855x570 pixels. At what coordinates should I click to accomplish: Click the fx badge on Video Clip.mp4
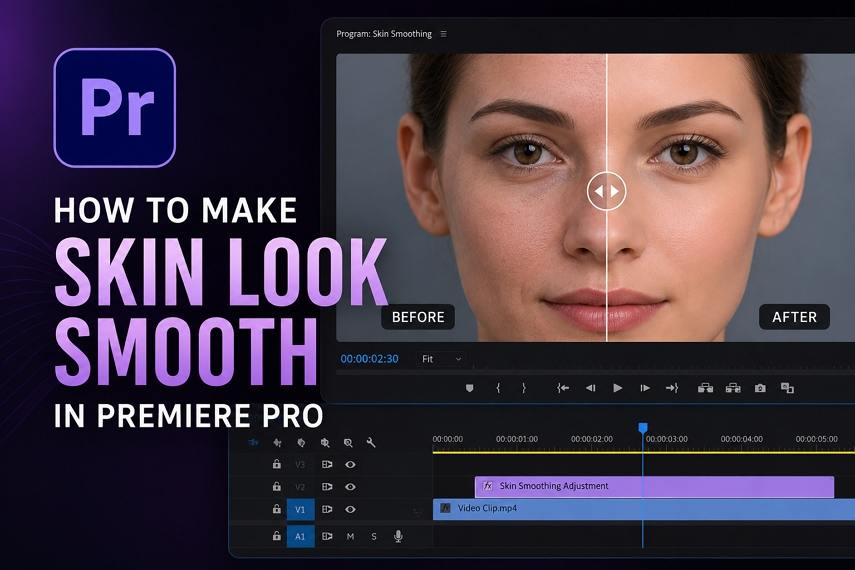445,508
